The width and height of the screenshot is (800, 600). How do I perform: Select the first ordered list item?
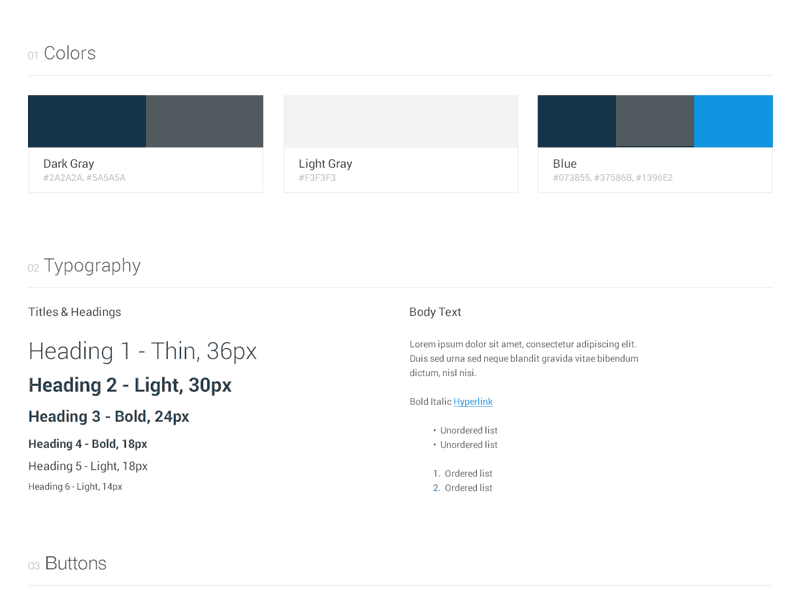[467, 474]
